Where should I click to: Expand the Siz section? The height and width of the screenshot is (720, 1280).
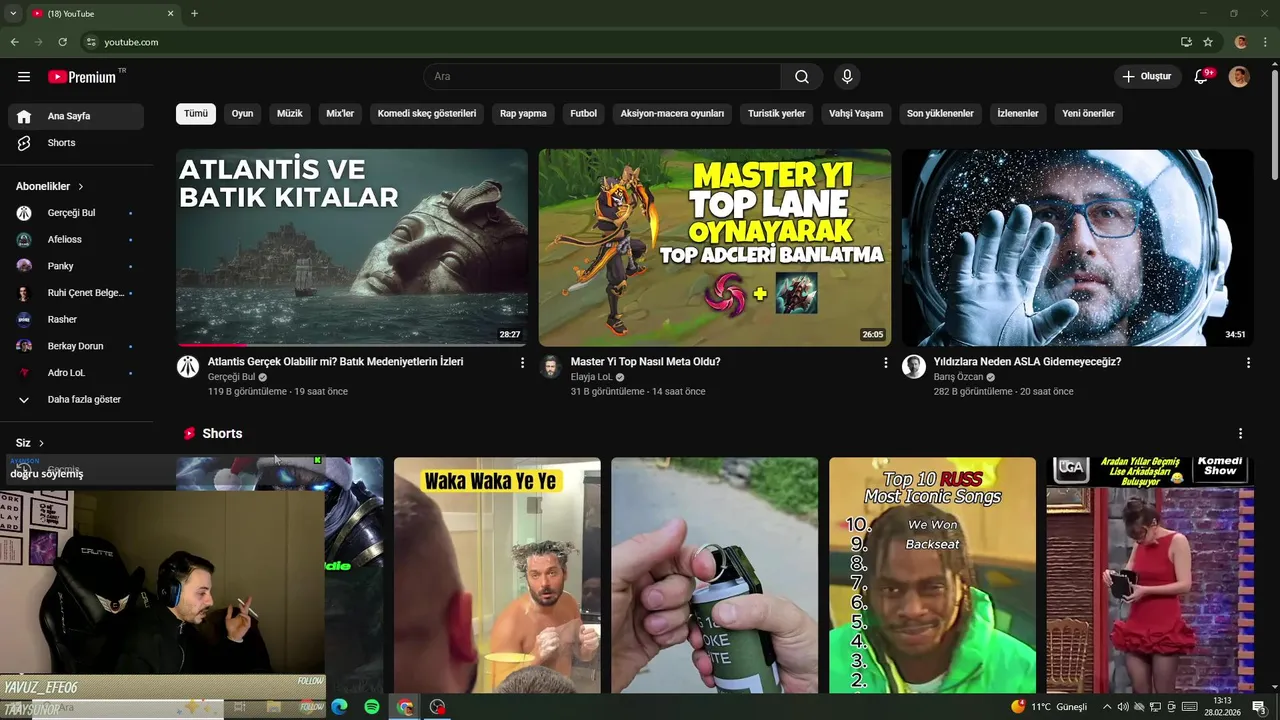pyautogui.click(x=30, y=443)
